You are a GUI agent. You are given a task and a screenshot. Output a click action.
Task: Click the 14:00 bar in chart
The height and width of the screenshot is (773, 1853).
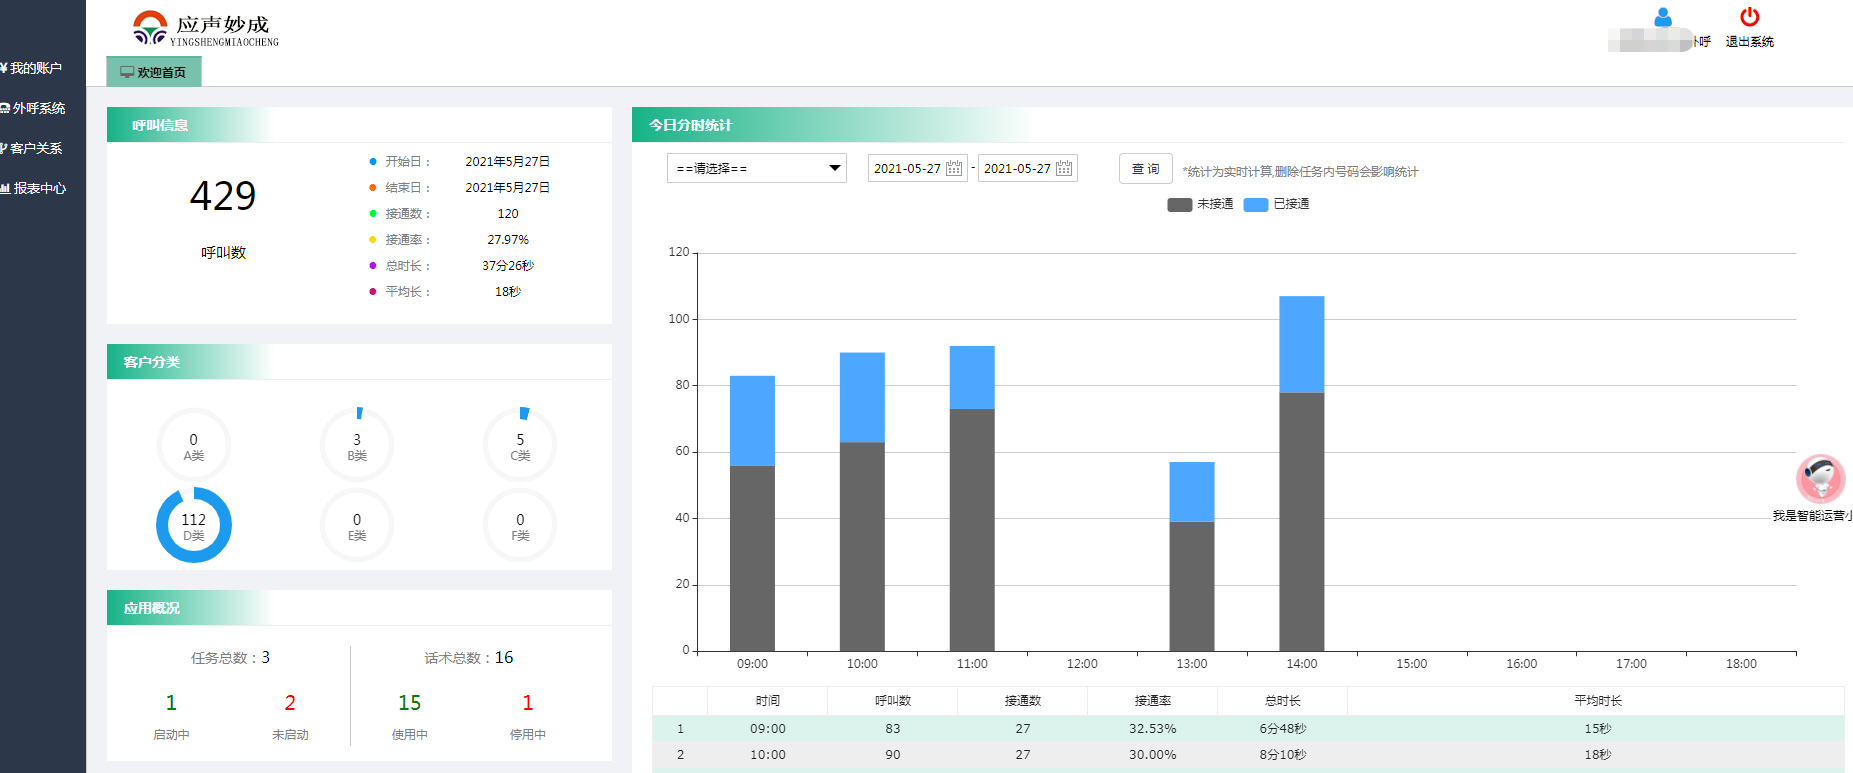[x=1302, y=473]
